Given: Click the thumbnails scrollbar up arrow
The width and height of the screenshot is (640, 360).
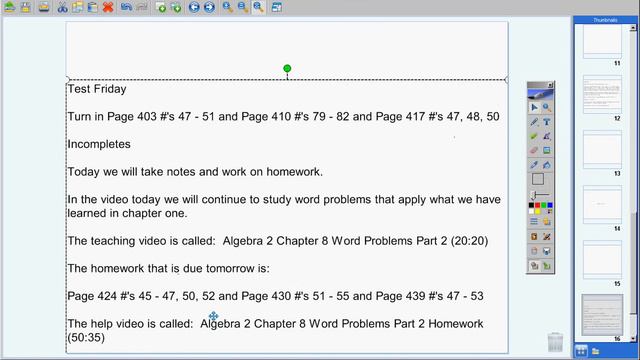Looking at the screenshot, I should [633, 28].
